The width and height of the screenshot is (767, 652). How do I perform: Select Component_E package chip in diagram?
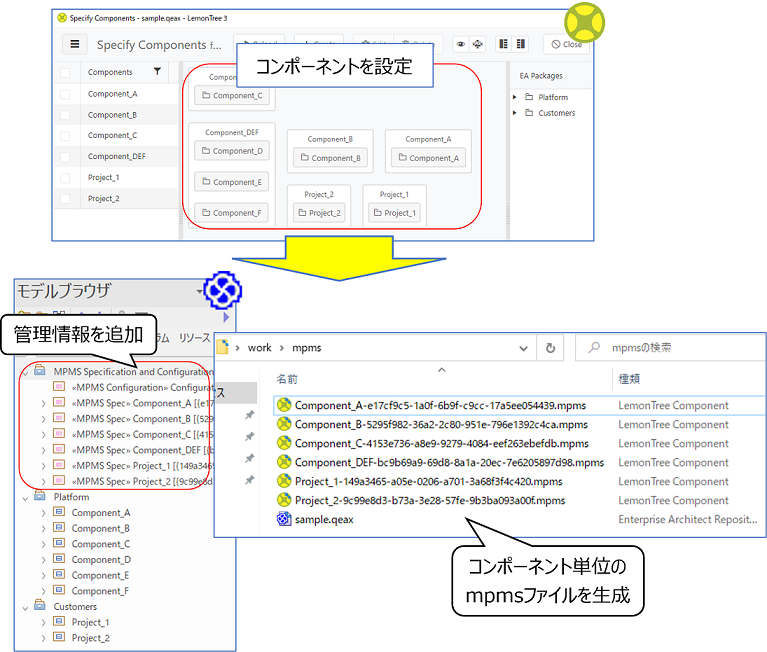pos(232,181)
